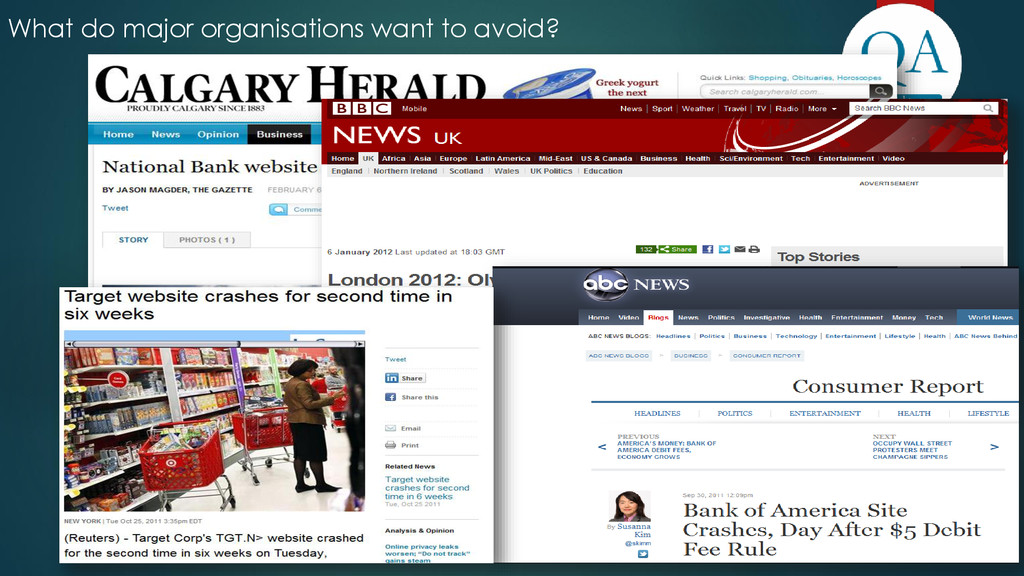Click the email envelope icon on BBC article
Image resolution: width=1024 pixels, height=576 pixels.
pos(739,249)
